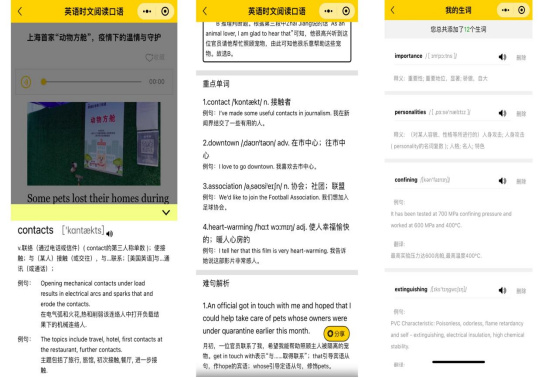
Task: Play audio for confining vocabulary entry
Action: (x=502, y=181)
